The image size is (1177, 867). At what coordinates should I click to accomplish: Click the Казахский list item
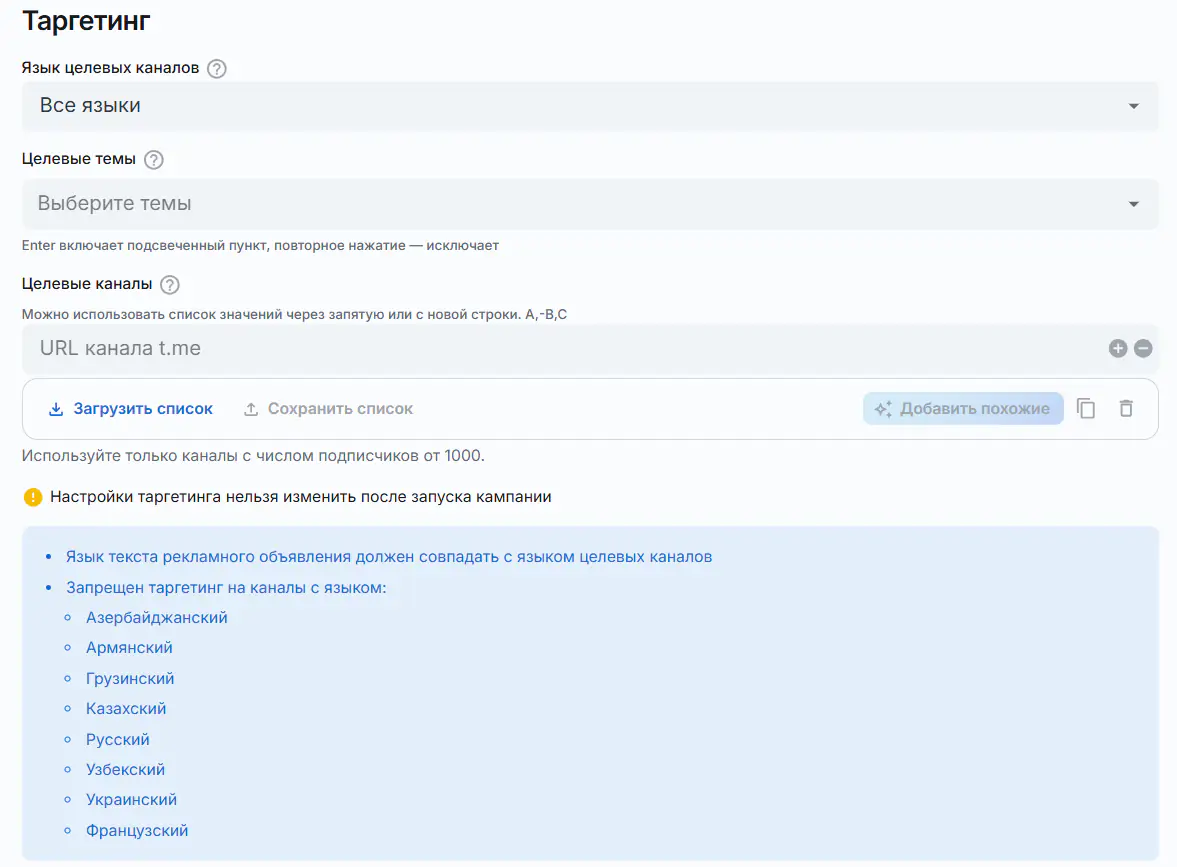tap(126, 709)
